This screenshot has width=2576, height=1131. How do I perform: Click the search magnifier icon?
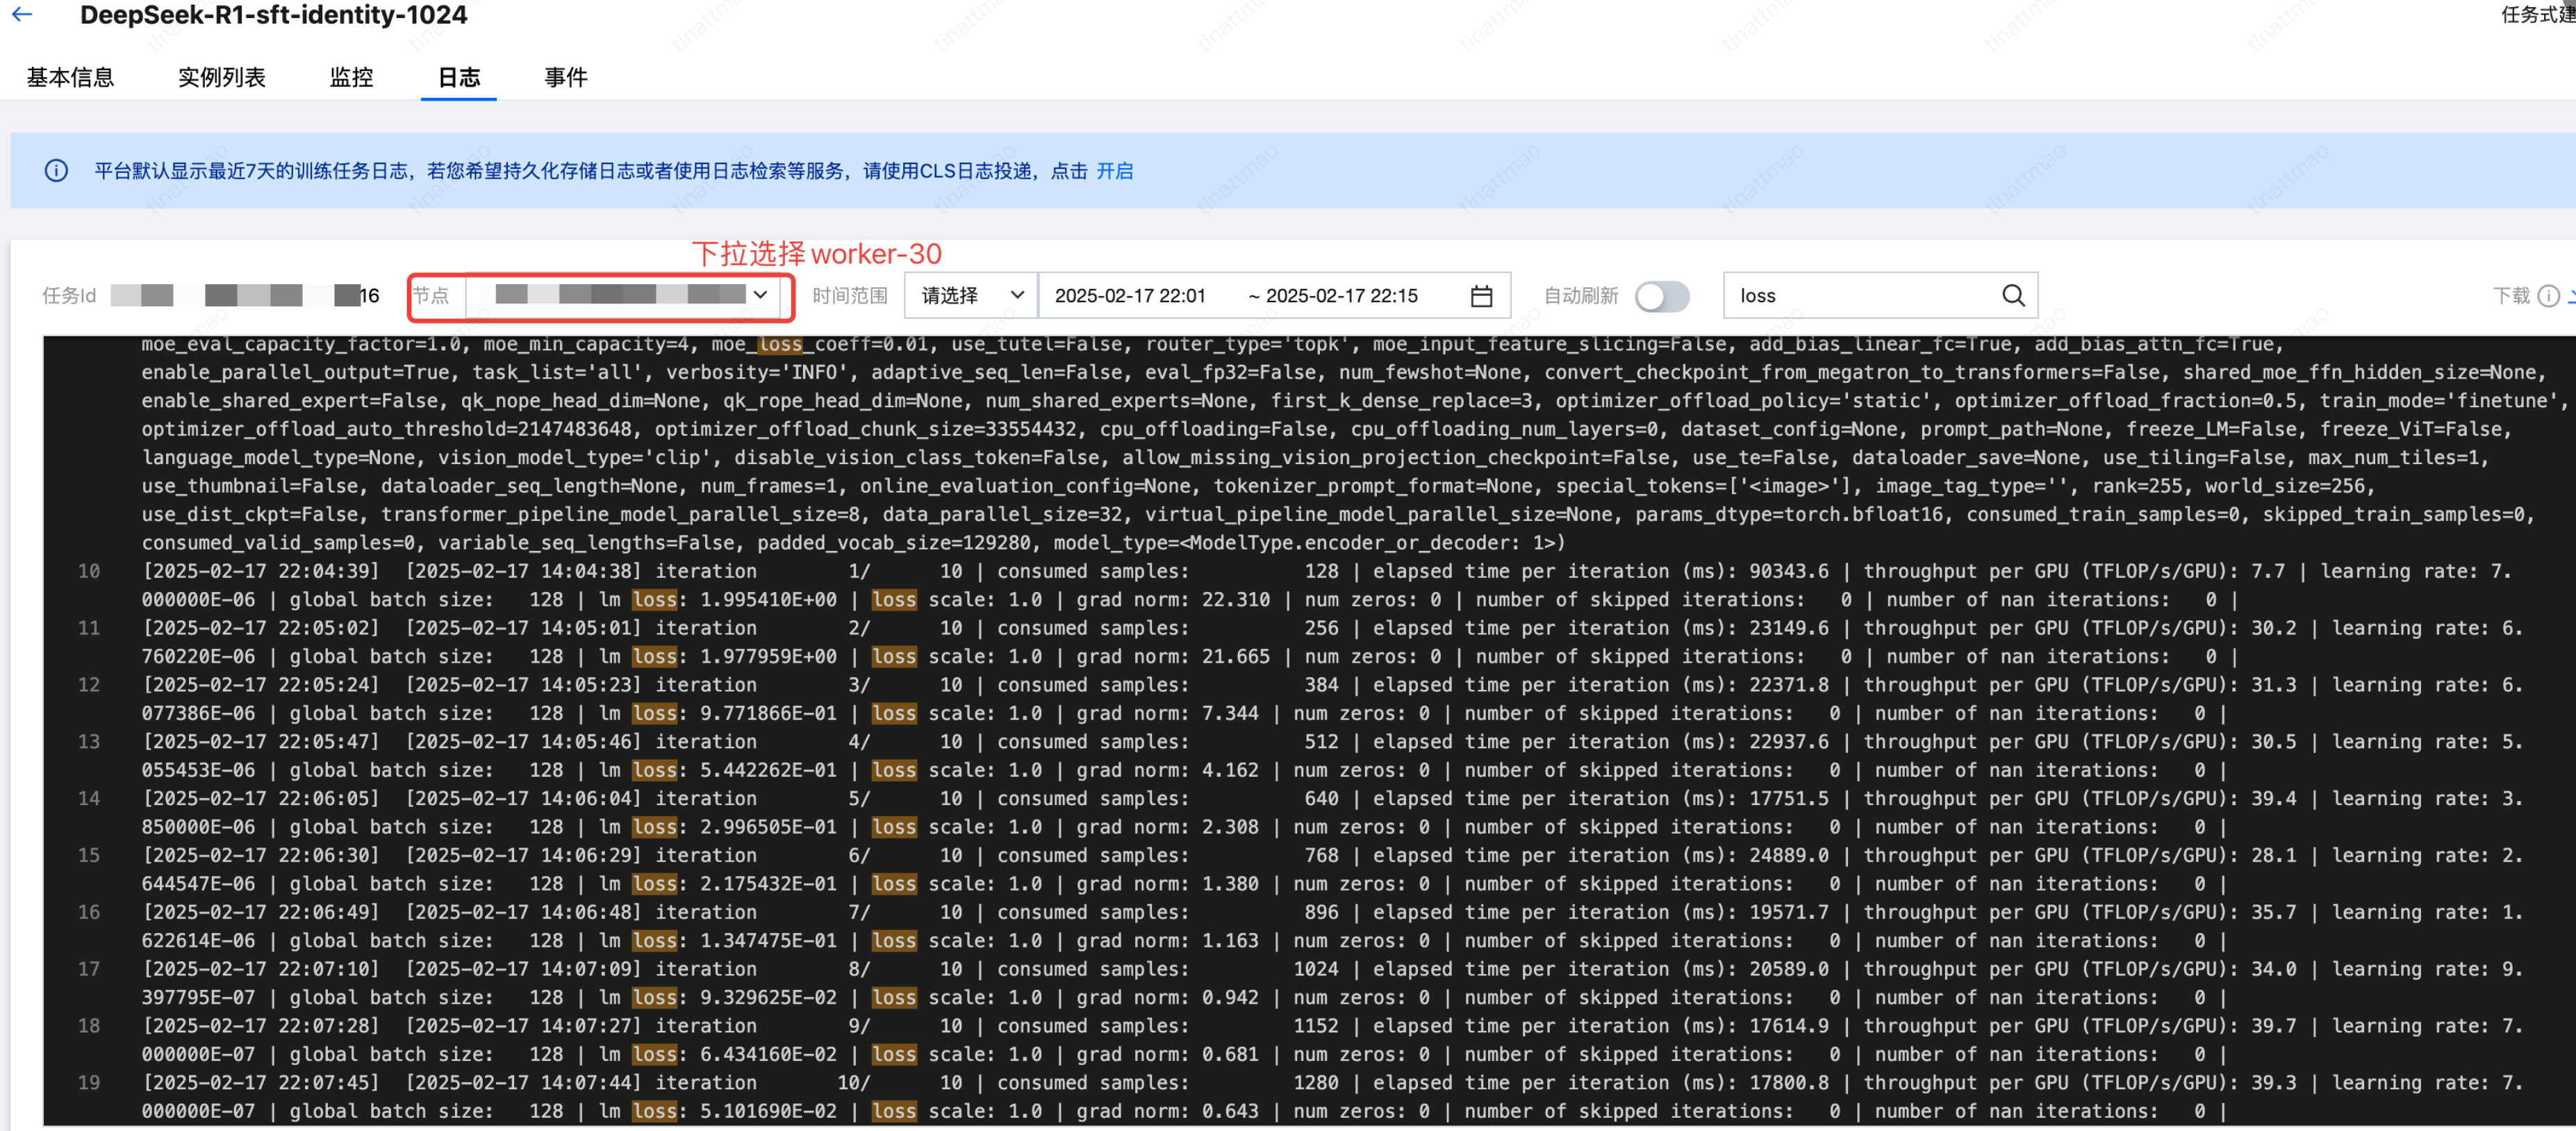click(2013, 295)
